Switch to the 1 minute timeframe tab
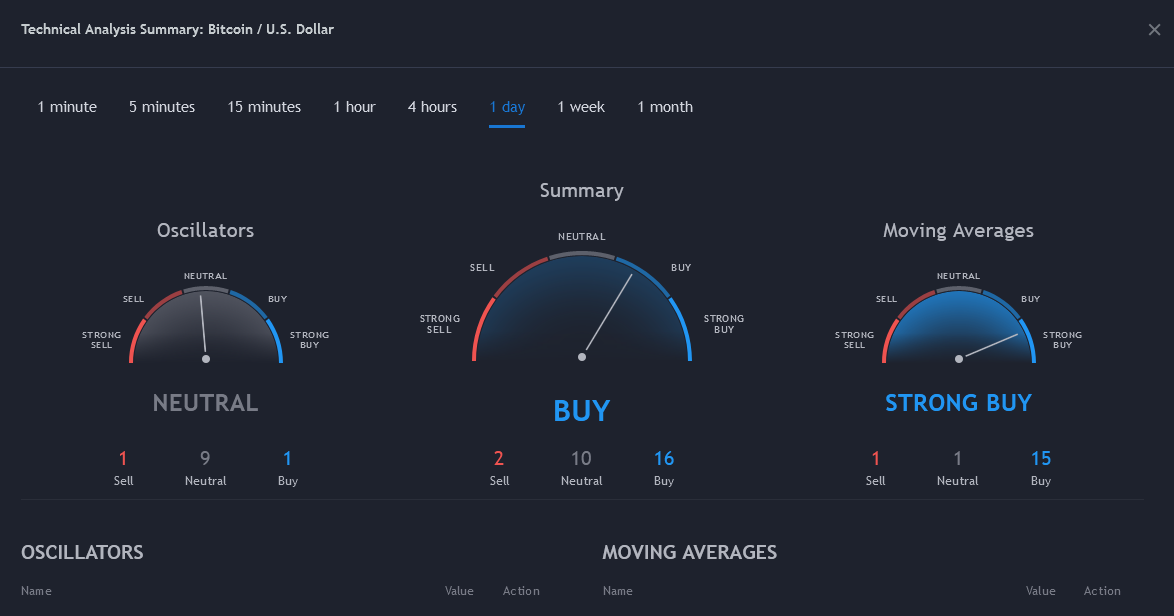1174x616 pixels. tap(67, 107)
